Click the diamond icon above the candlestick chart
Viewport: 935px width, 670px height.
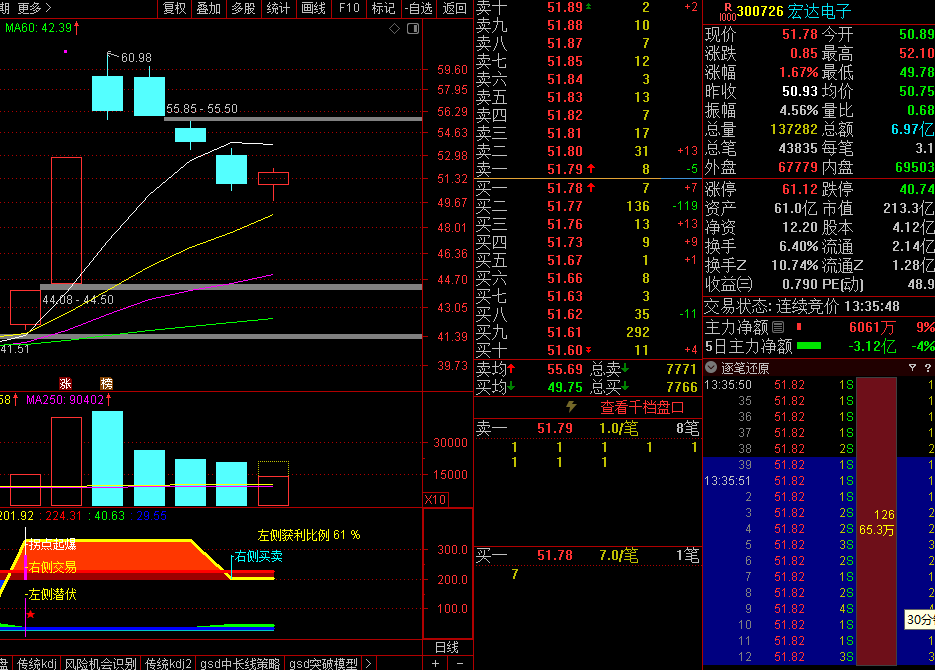(x=395, y=28)
